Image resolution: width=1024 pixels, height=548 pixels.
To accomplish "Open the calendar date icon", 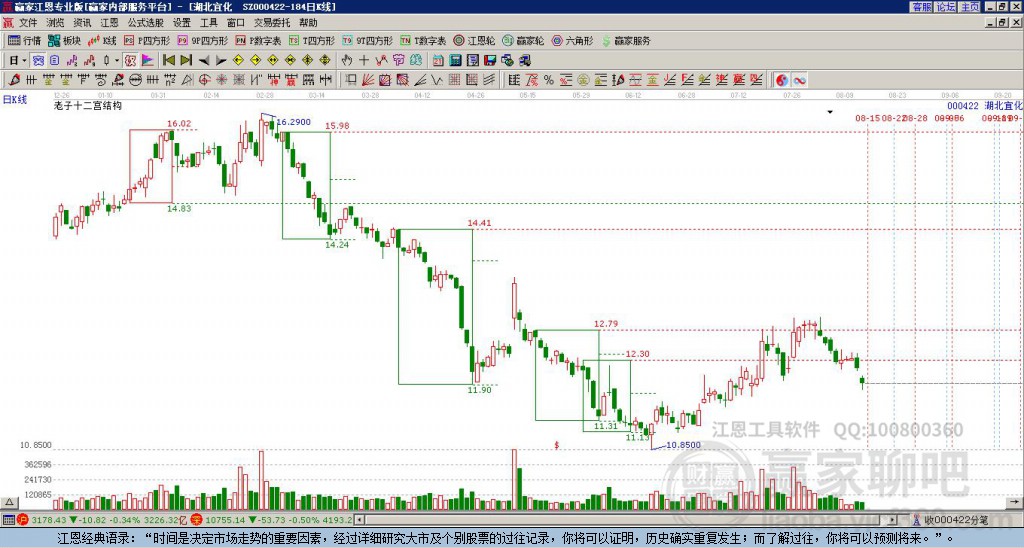I will pos(438,61).
